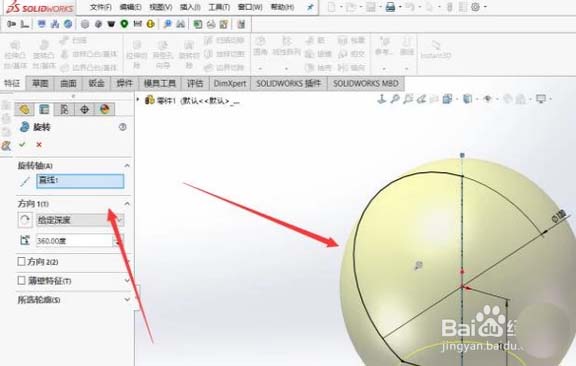Click Zoom to Fit in view toolbar
This screenshot has height=366, width=576.
382,98
